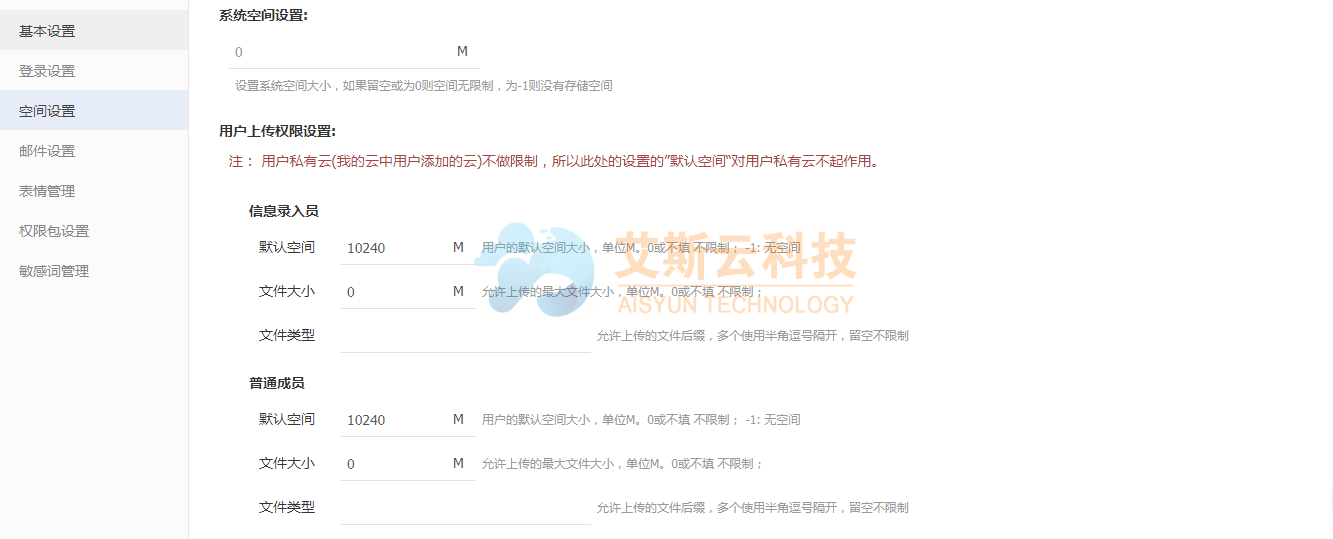Click the 用户上传权限设置 section heading
Image resolution: width=1333 pixels, height=539 pixels.
point(277,131)
